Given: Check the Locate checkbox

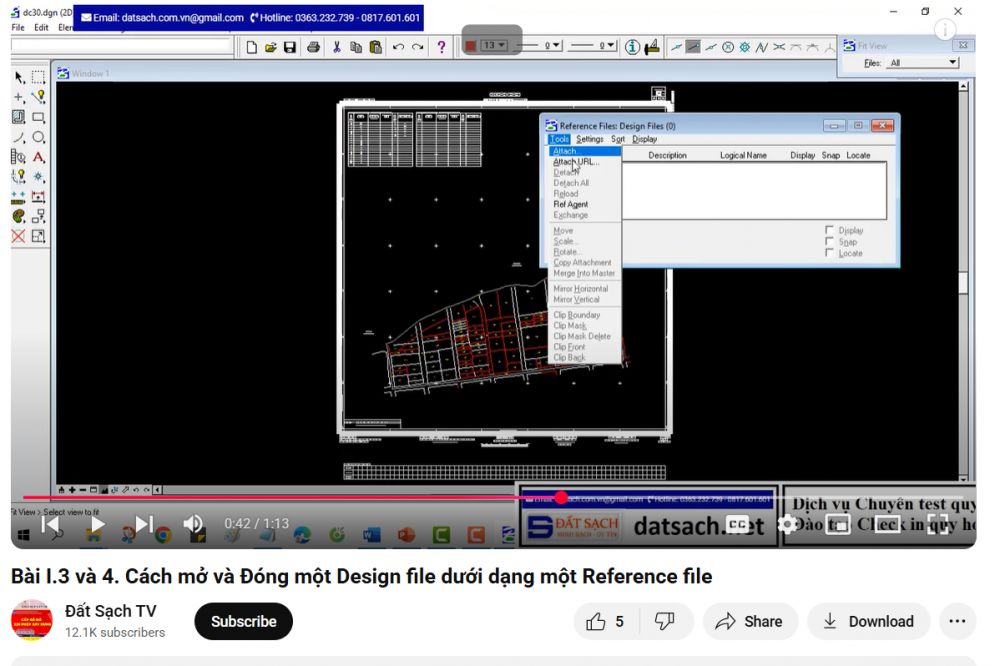Looking at the screenshot, I should [829, 253].
